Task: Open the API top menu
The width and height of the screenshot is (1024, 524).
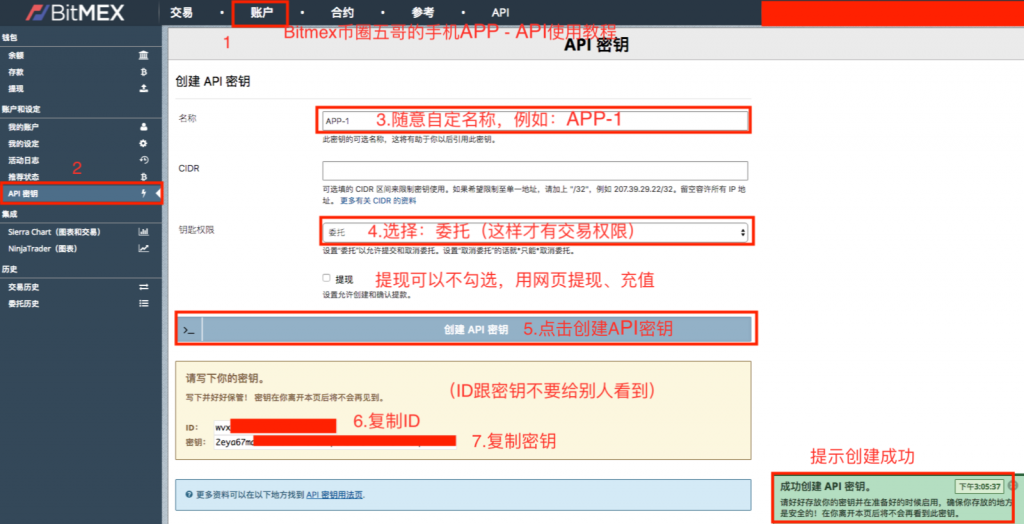Action: pos(500,12)
